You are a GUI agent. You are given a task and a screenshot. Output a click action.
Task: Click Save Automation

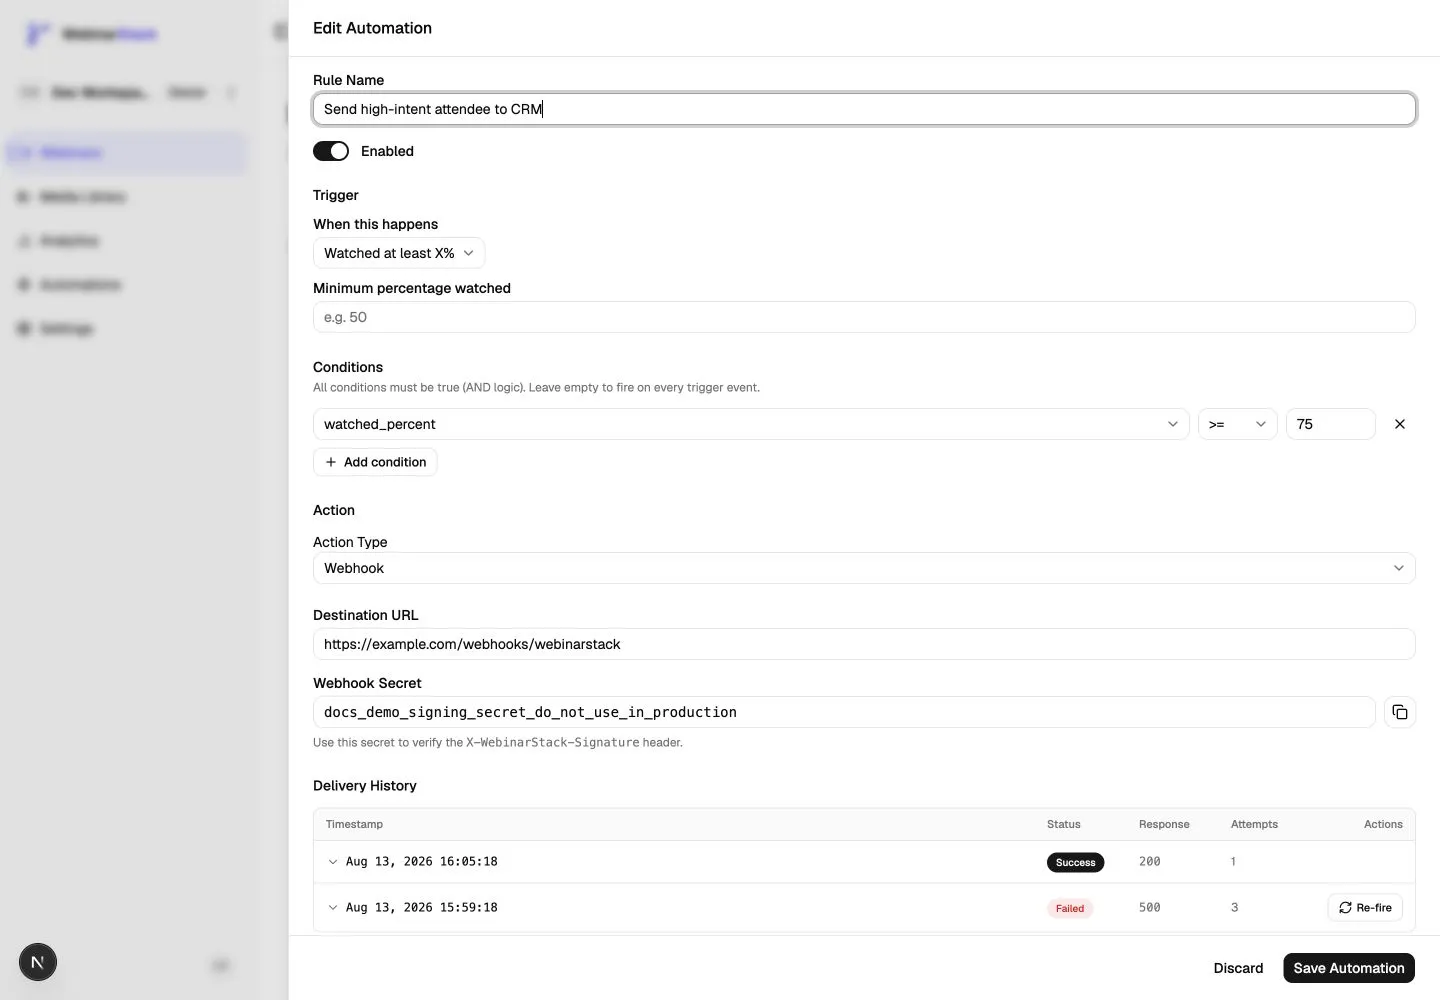point(1348,968)
